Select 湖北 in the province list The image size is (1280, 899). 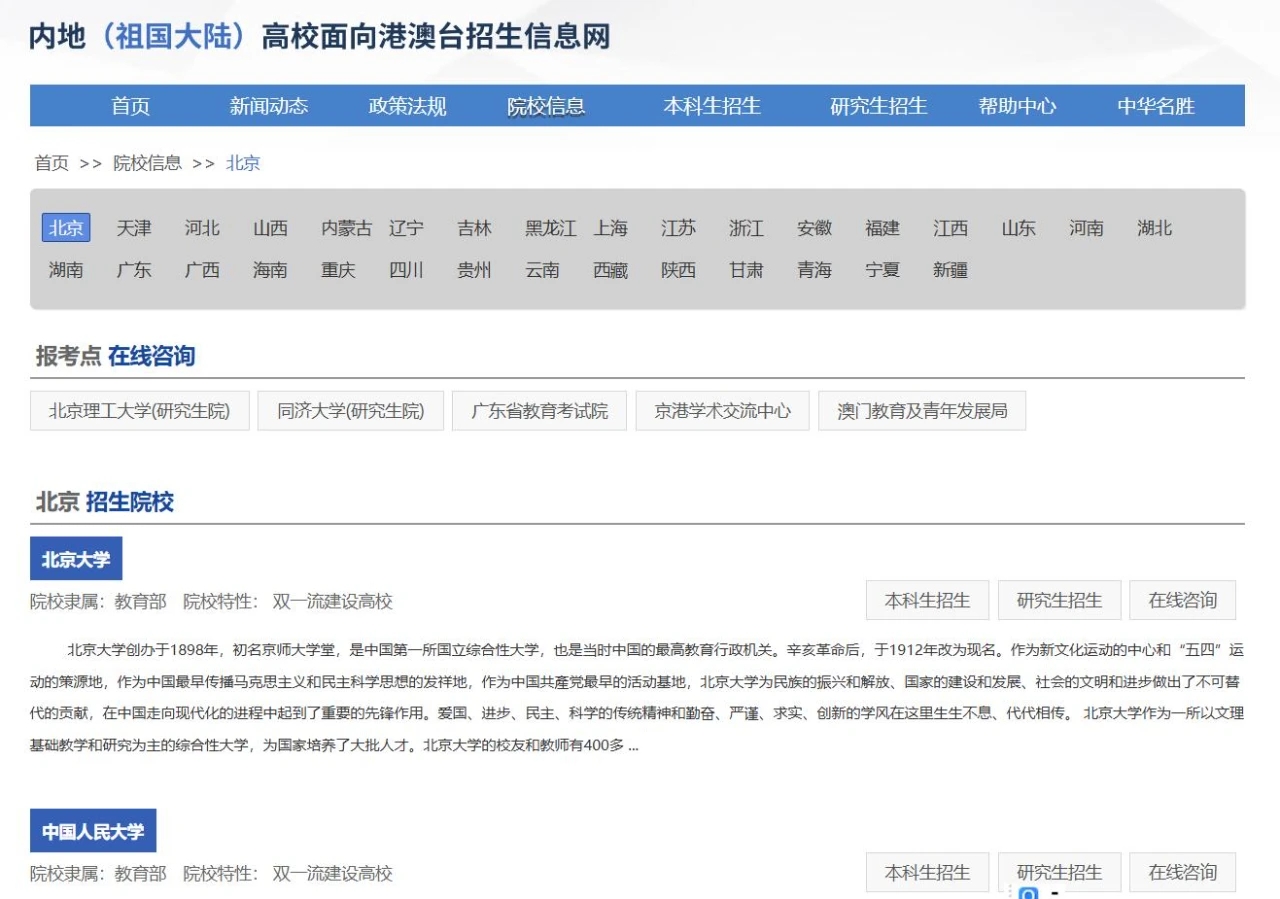1154,228
